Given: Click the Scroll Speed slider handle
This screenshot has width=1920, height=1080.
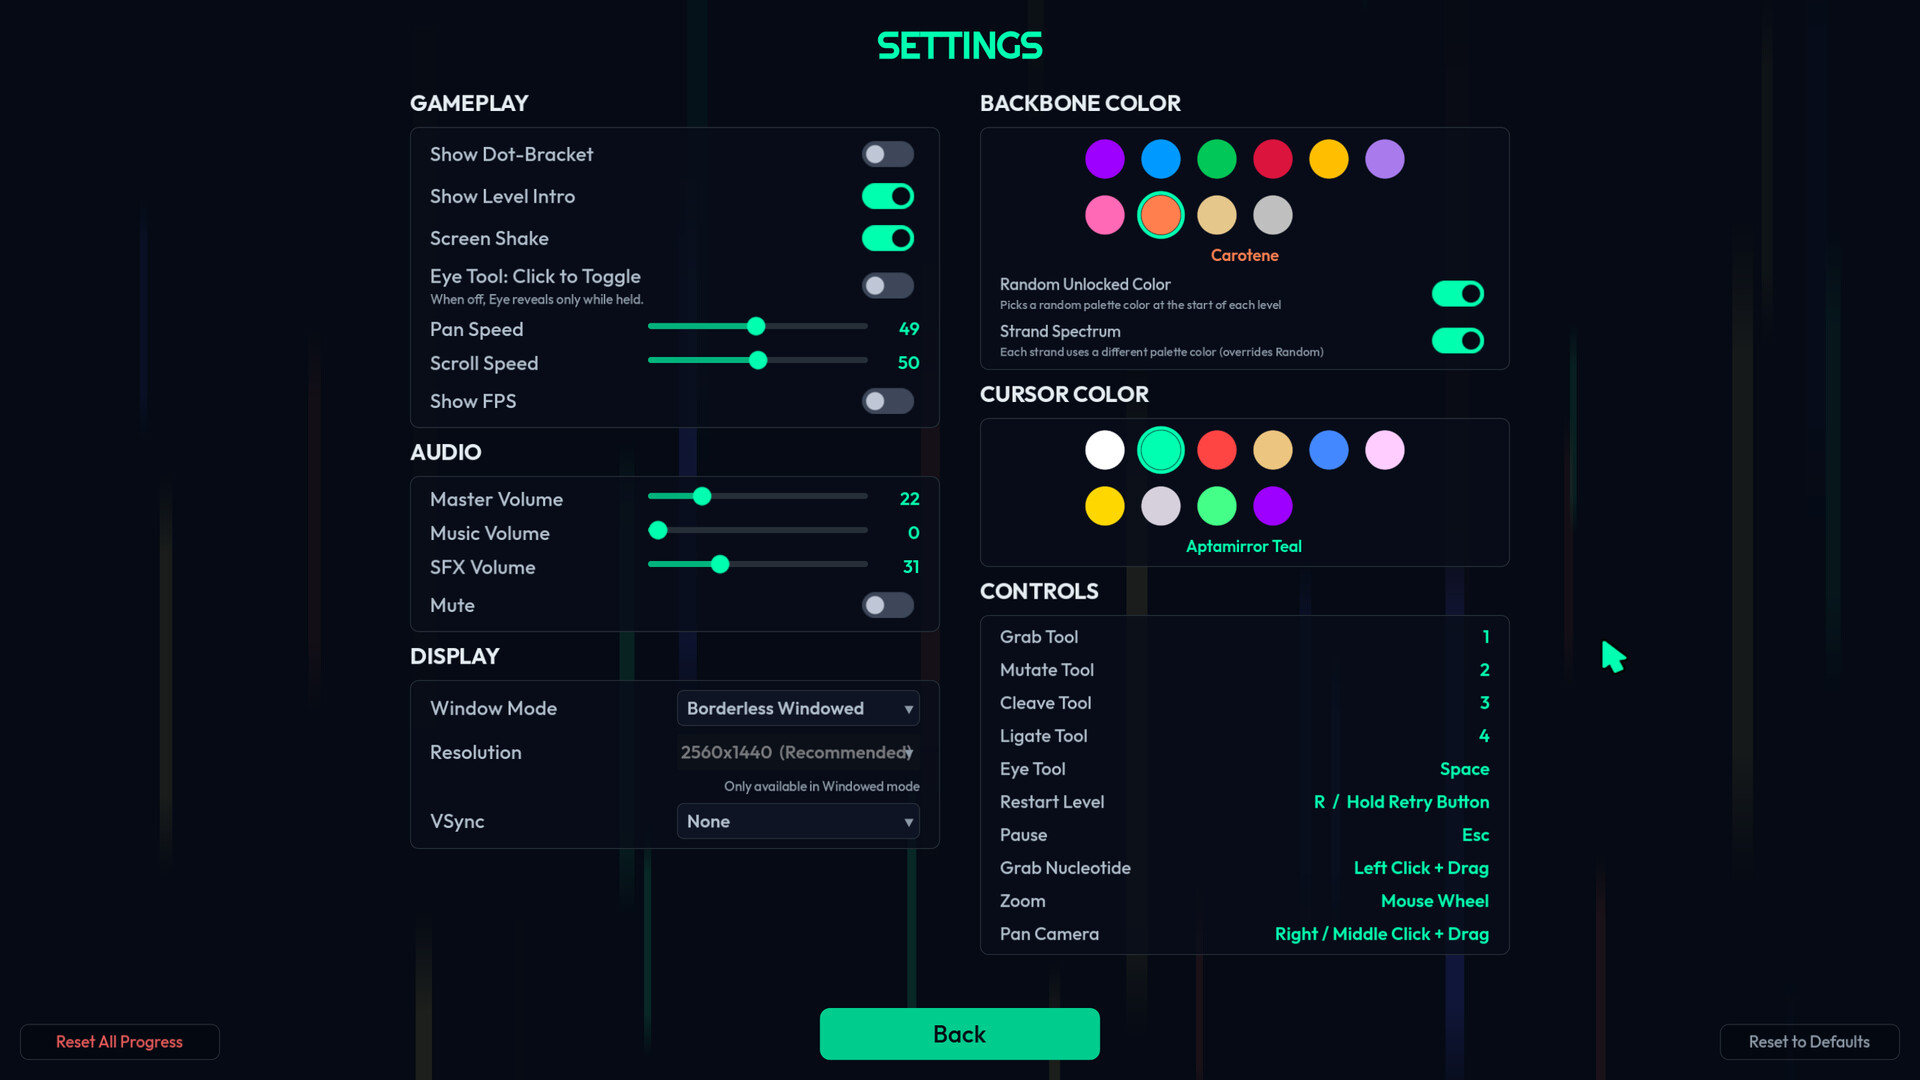Looking at the screenshot, I should click(758, 360).
